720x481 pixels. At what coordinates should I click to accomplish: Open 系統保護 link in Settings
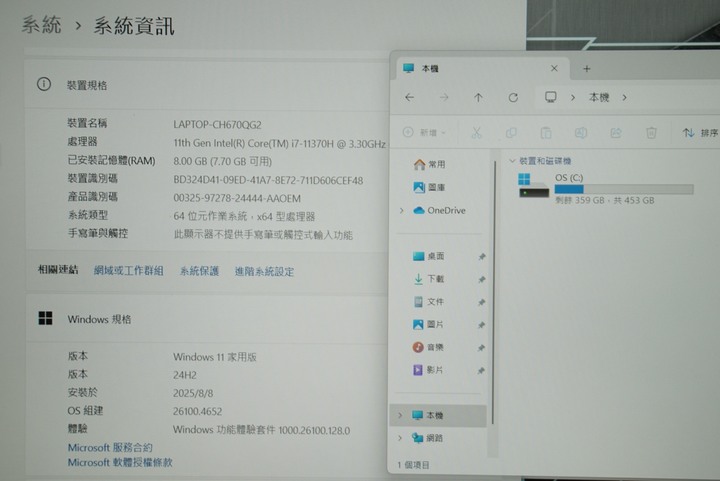click(199, 271)
